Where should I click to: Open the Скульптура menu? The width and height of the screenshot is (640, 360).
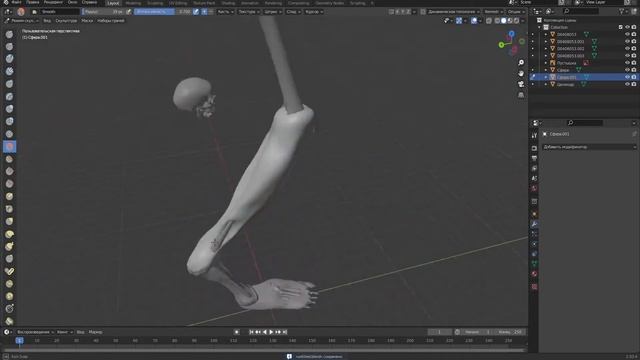(66, 20)
